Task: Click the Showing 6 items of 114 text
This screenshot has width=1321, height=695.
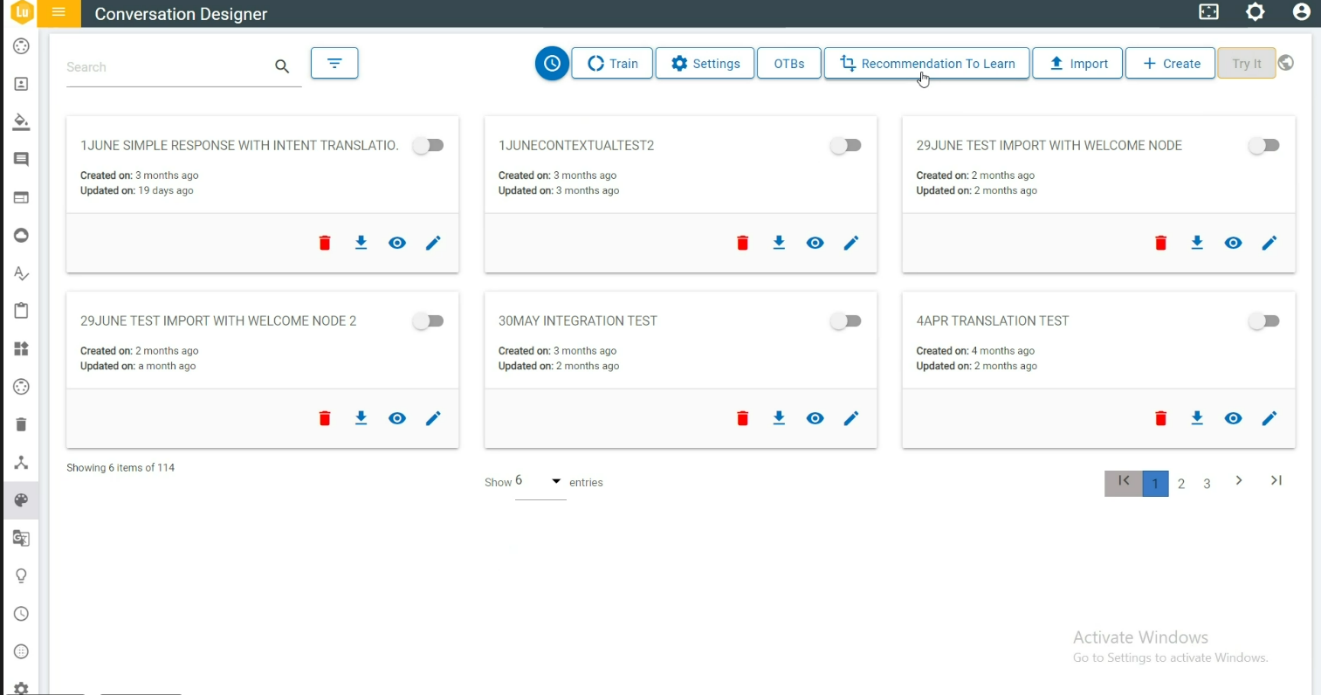Action: (120, 467)
